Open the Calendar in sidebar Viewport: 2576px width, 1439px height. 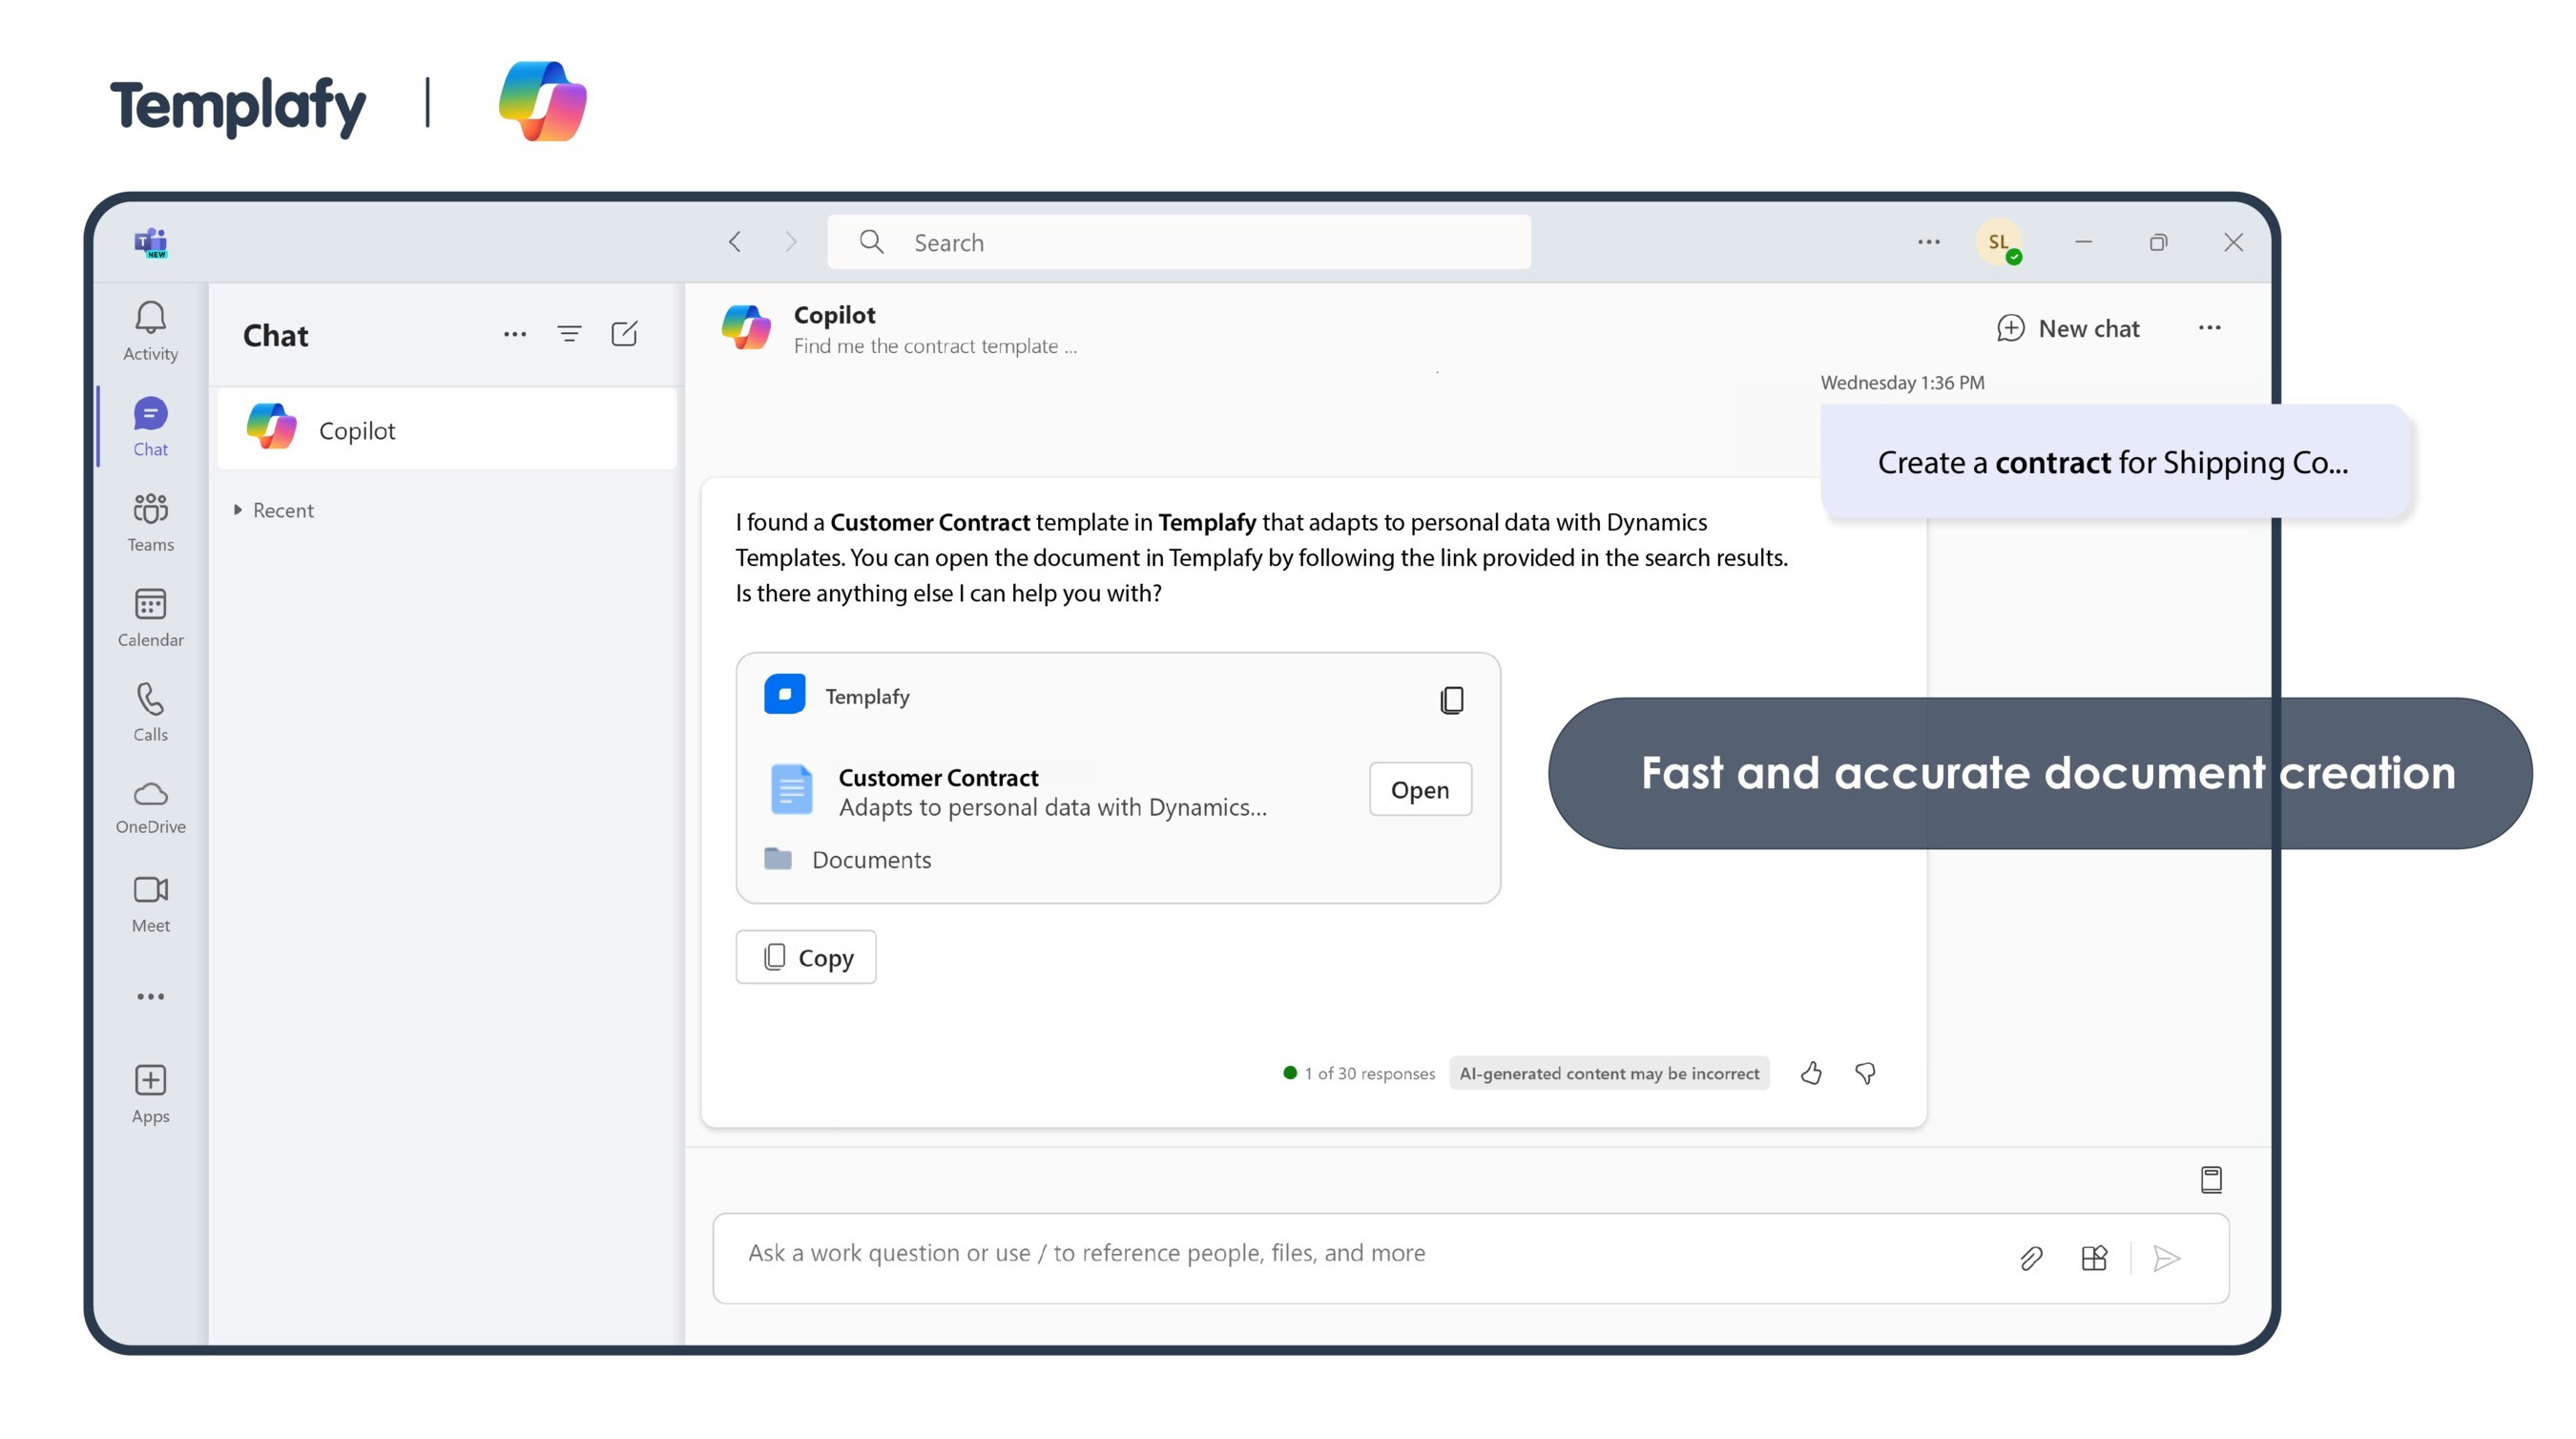tap(150, 617)
